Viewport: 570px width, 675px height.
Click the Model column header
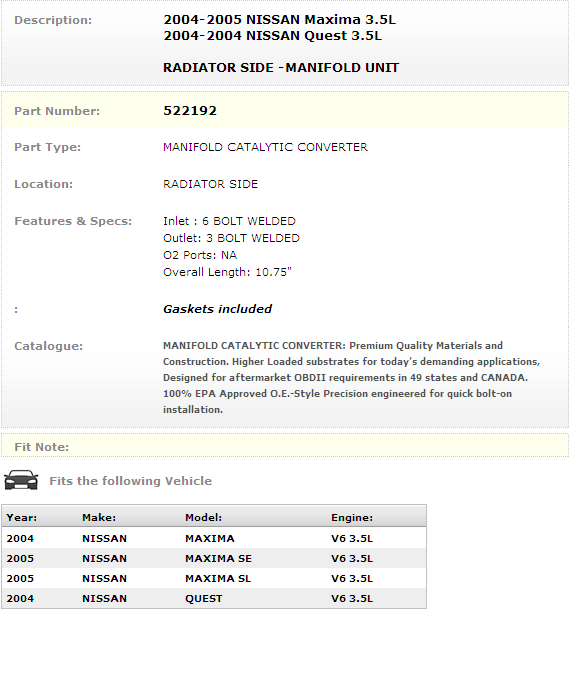tap(203, 517)
